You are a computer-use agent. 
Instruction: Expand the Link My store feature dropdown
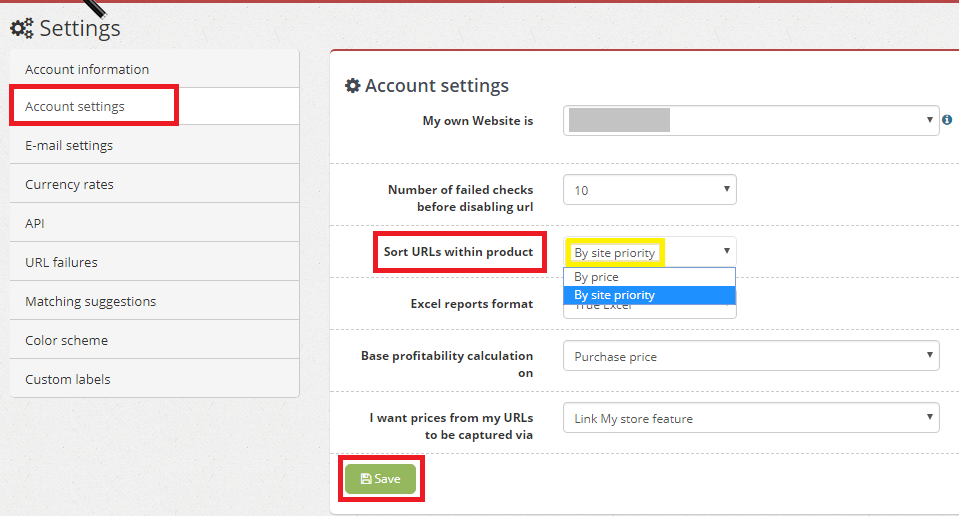click(751, 418)
